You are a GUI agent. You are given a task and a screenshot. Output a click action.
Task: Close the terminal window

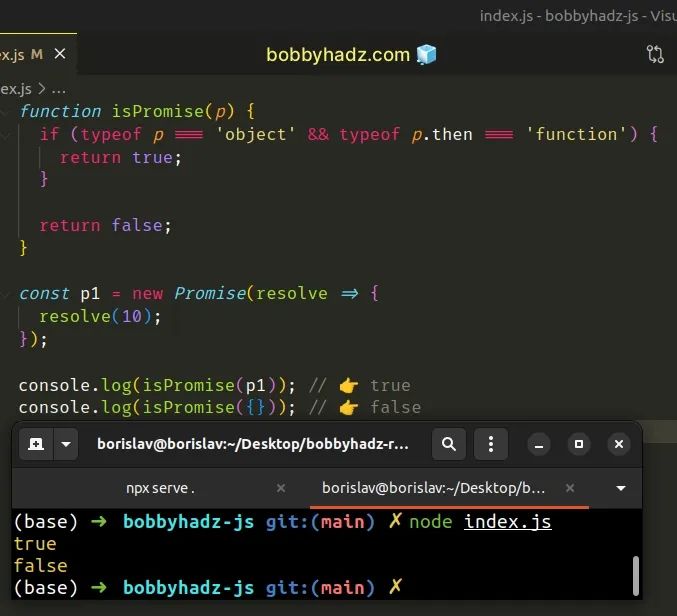(x=619, y=444)
